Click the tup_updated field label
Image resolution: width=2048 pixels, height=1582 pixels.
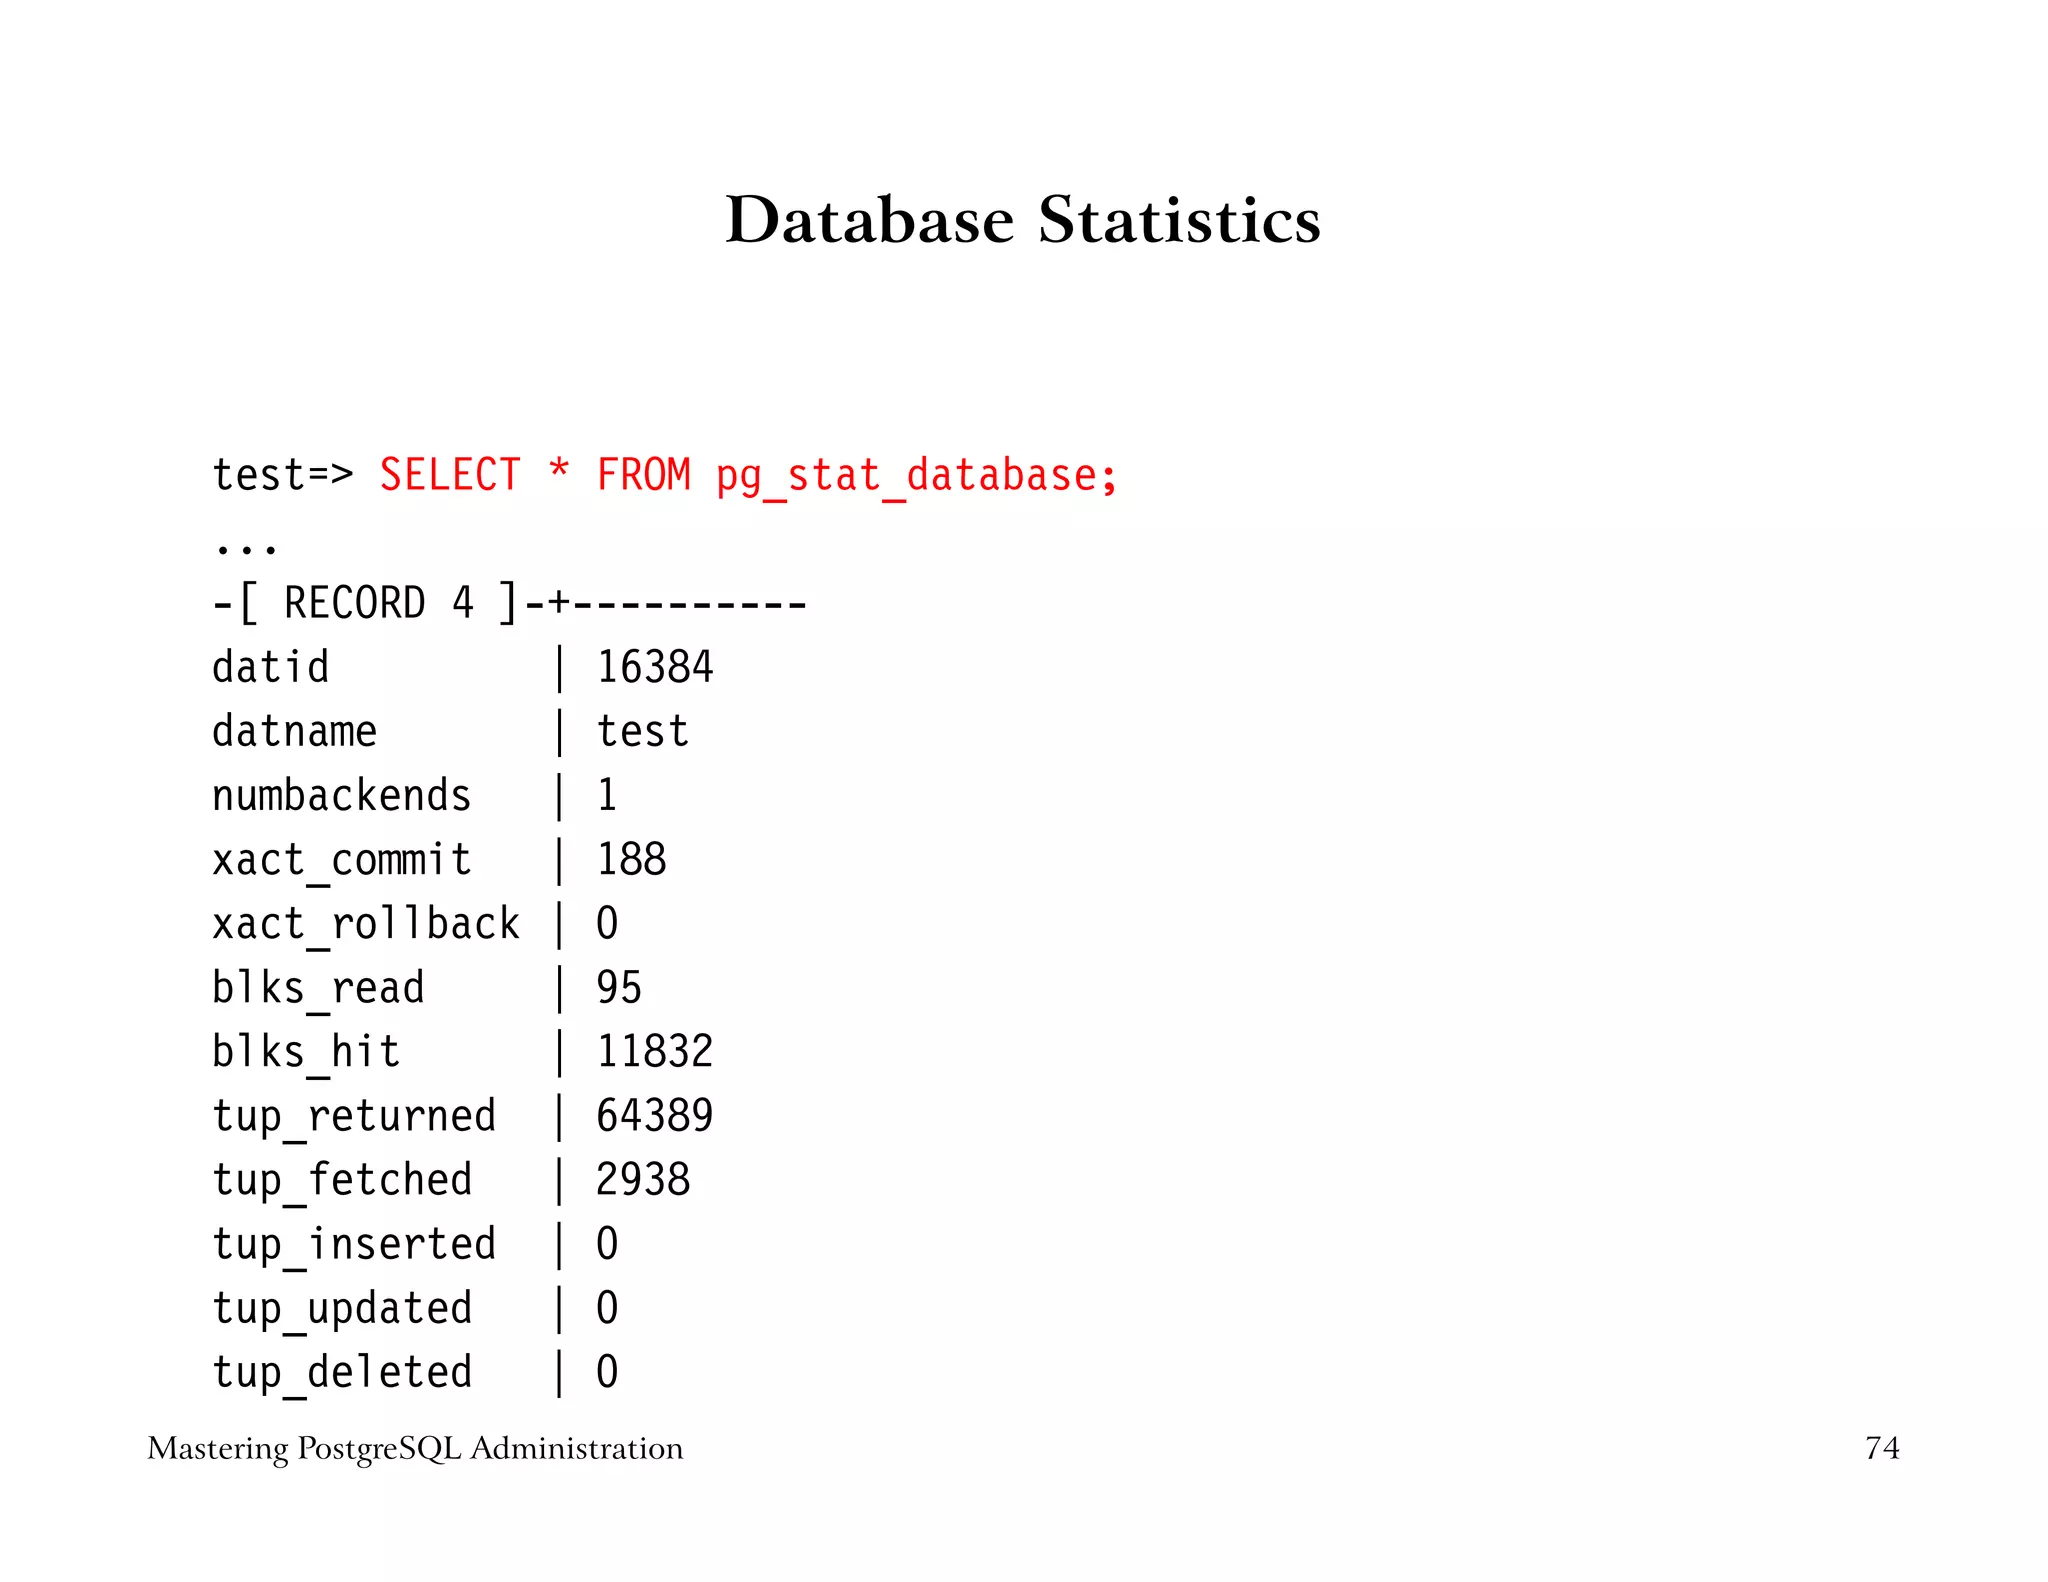pyautogui.click(x=341, y=1309)
